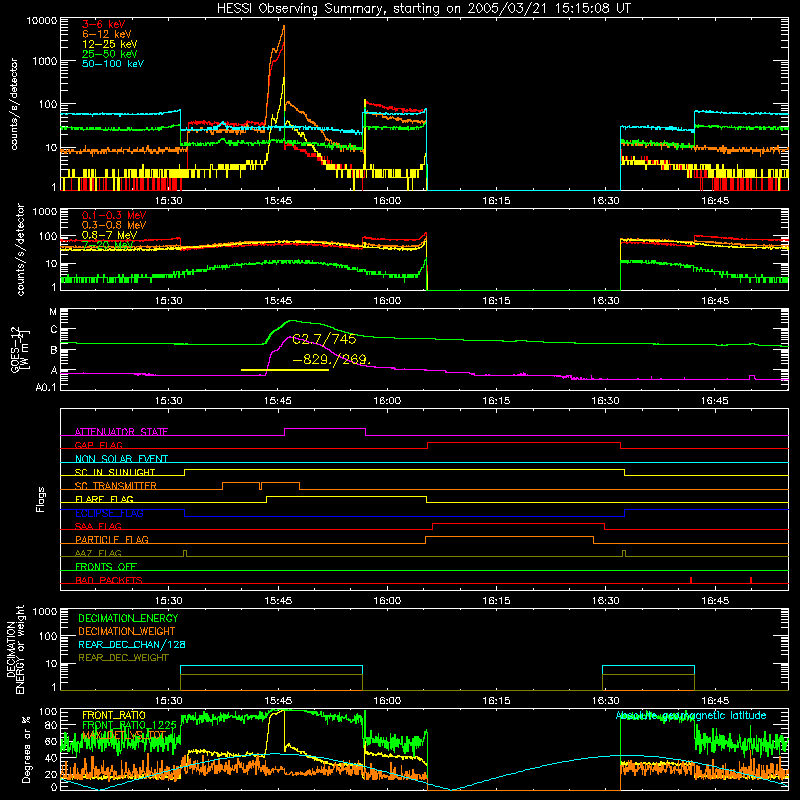Viewport: 800px width, 800px height.
Task: Select the FRONTS_OFF flag label
Action: [106, 566]
